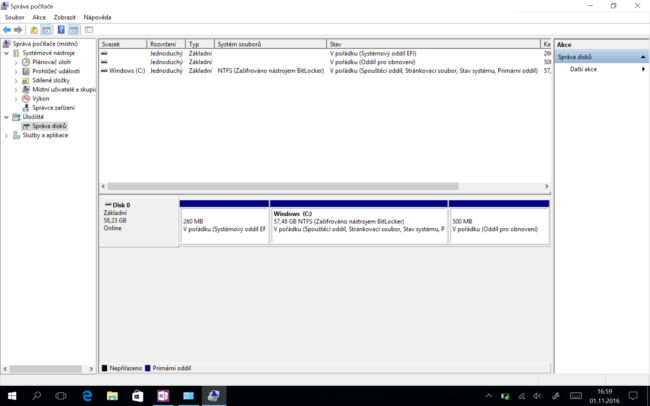Viewport: 650px width, 406px height.
Task: Click the Správce zařízení icon in tree
Action: [x=26, y=108]
